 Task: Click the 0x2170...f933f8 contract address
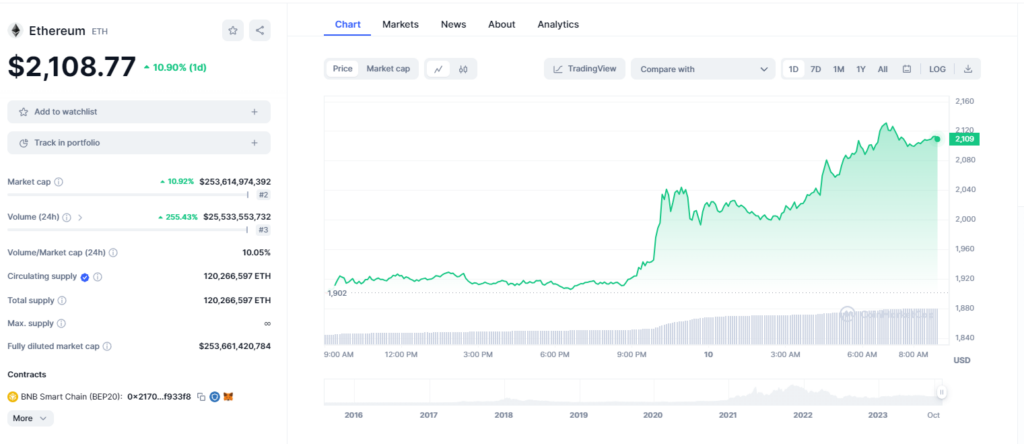pos(159,396)
